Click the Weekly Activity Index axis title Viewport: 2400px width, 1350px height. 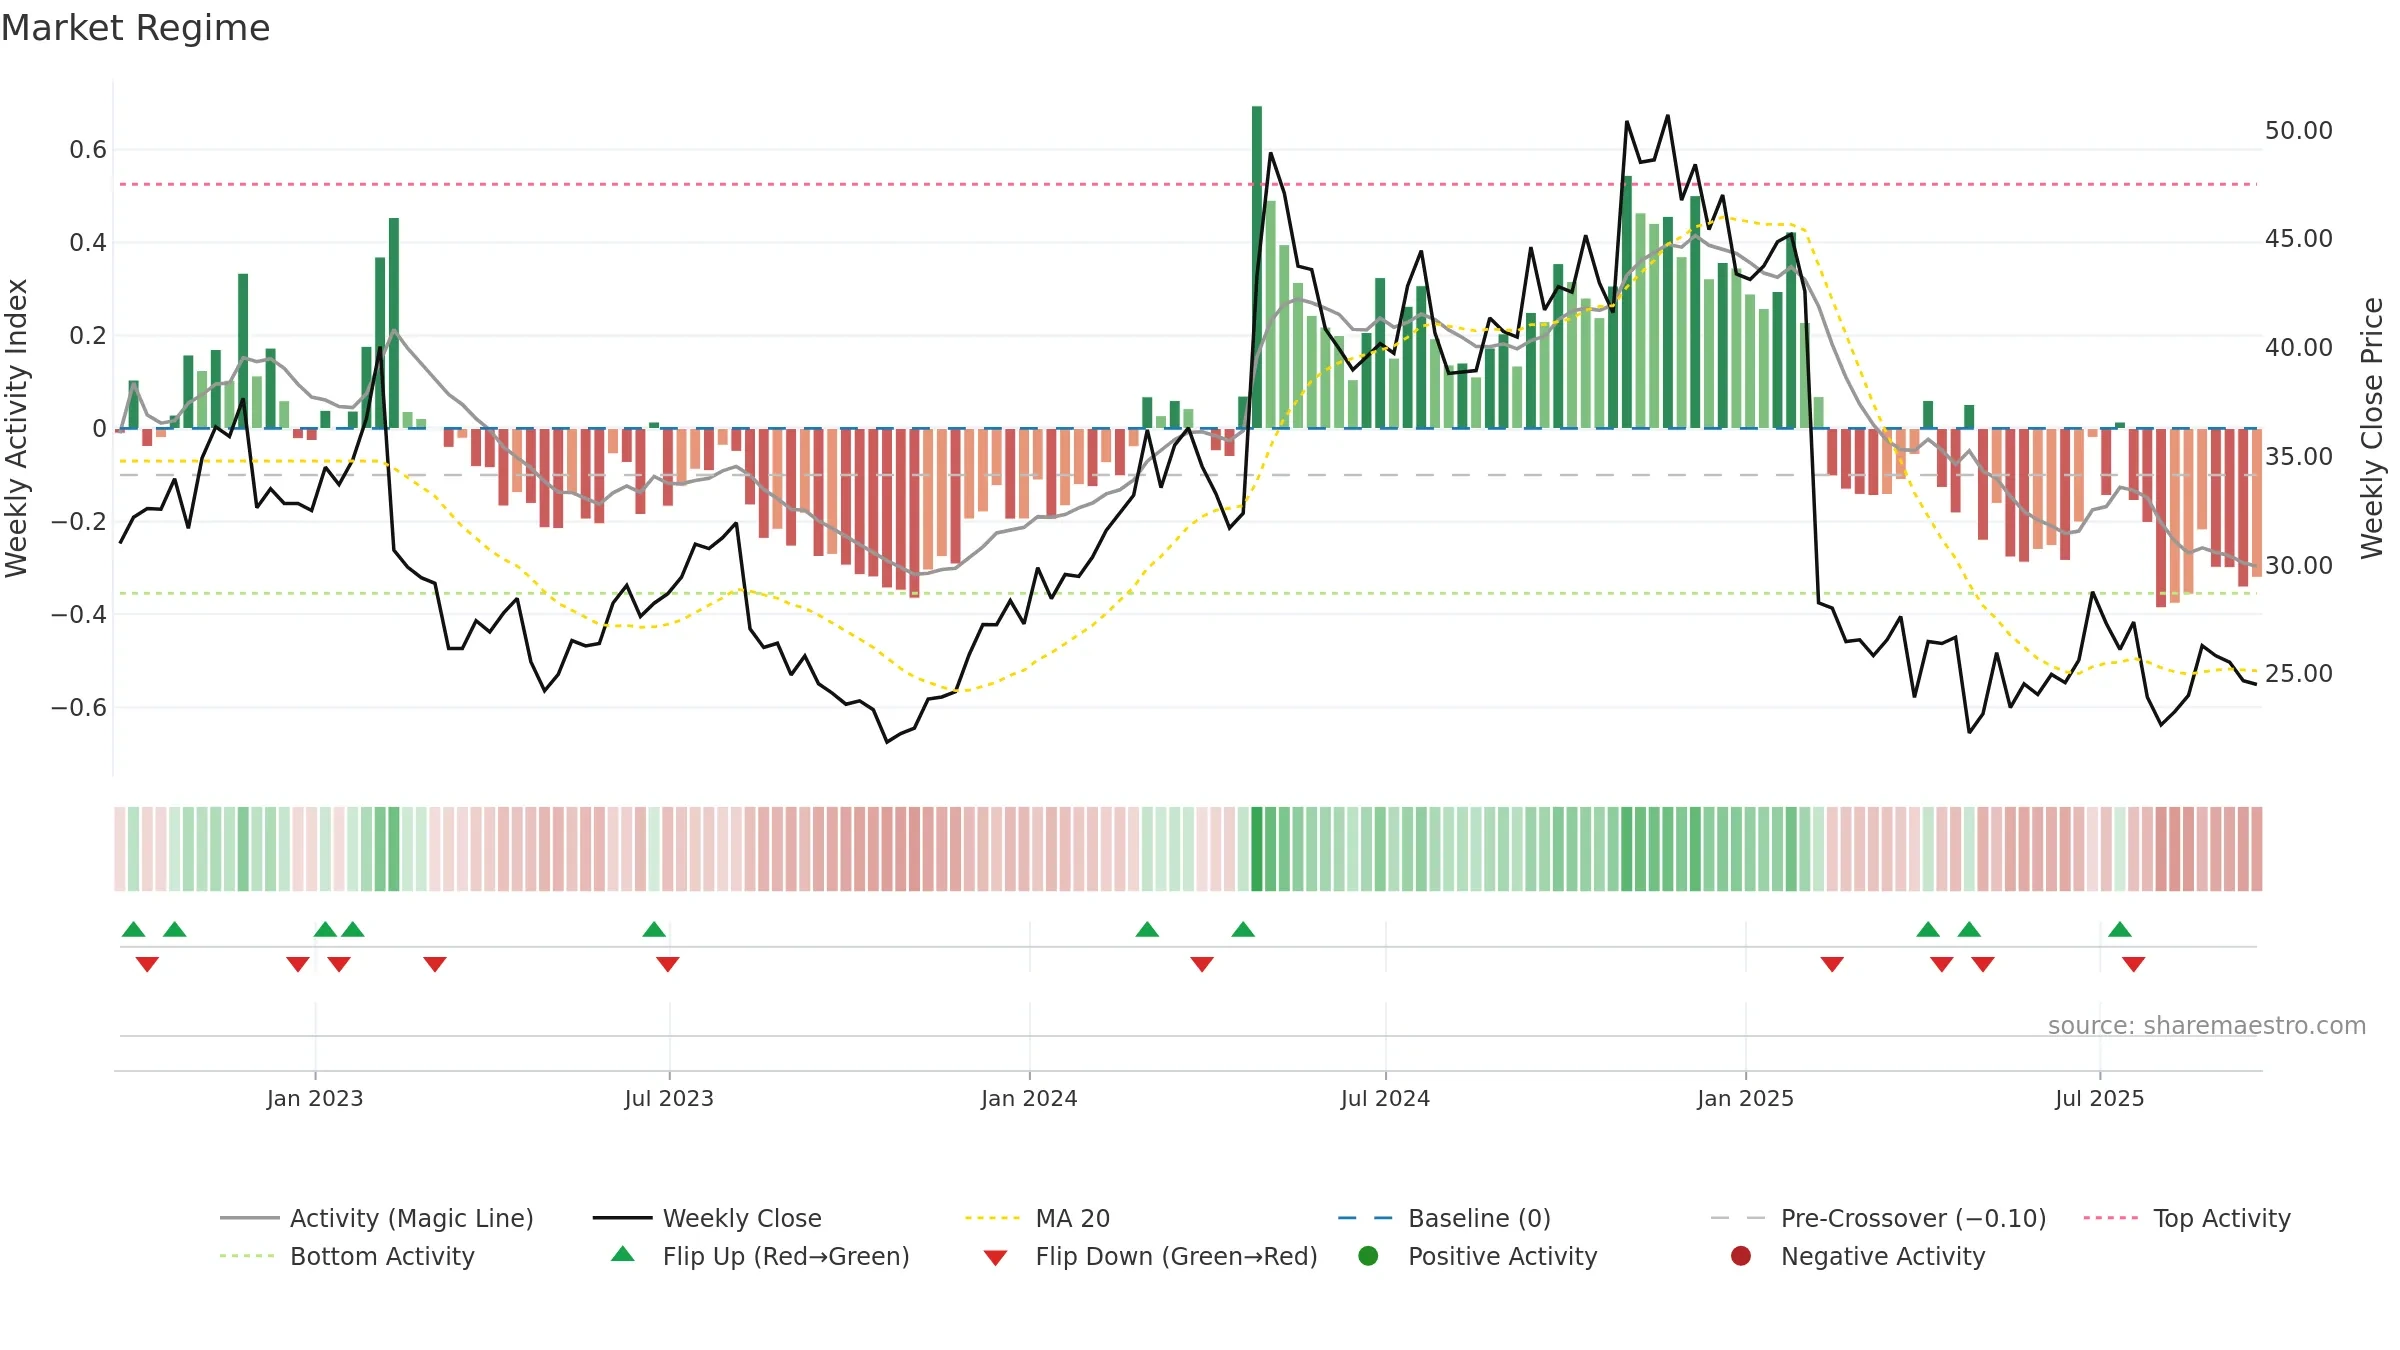click(16, 428)
